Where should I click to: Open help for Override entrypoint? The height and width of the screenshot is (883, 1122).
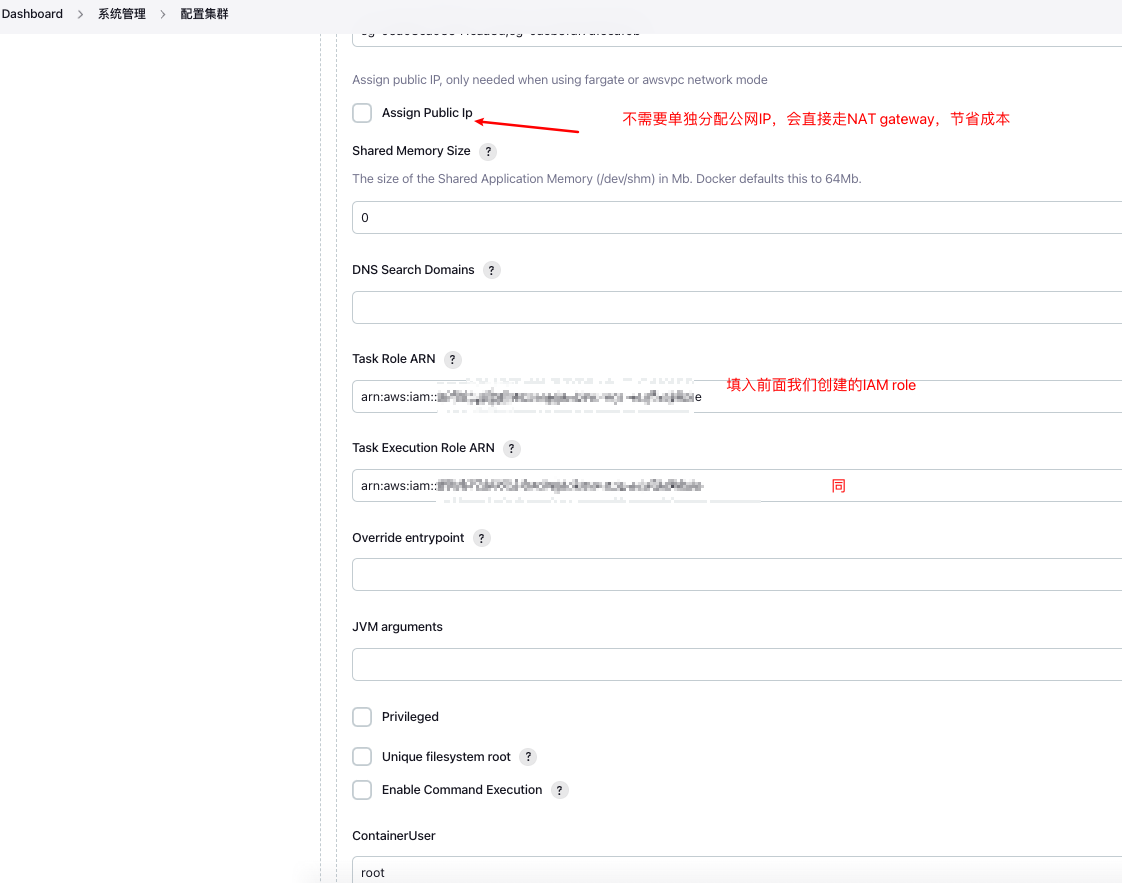[481, 538]
